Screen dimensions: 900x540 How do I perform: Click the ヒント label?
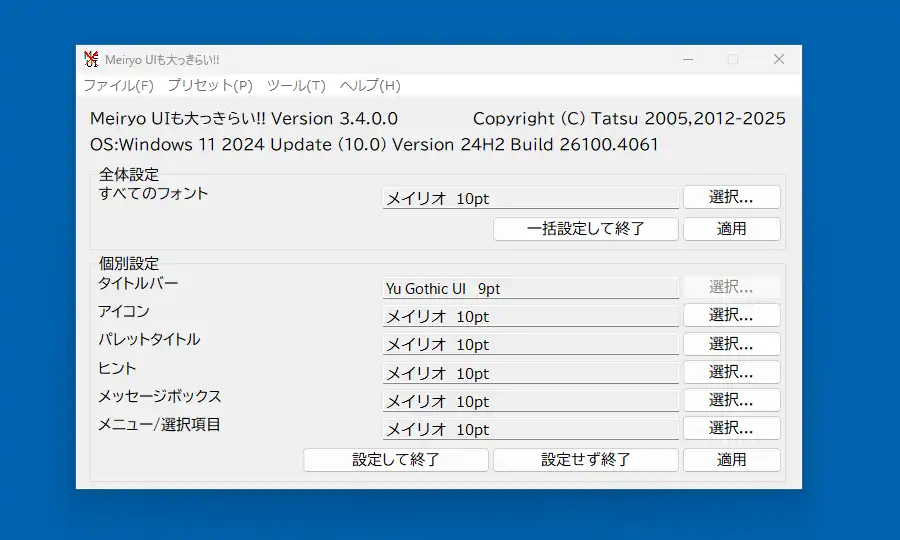point(117,368)
